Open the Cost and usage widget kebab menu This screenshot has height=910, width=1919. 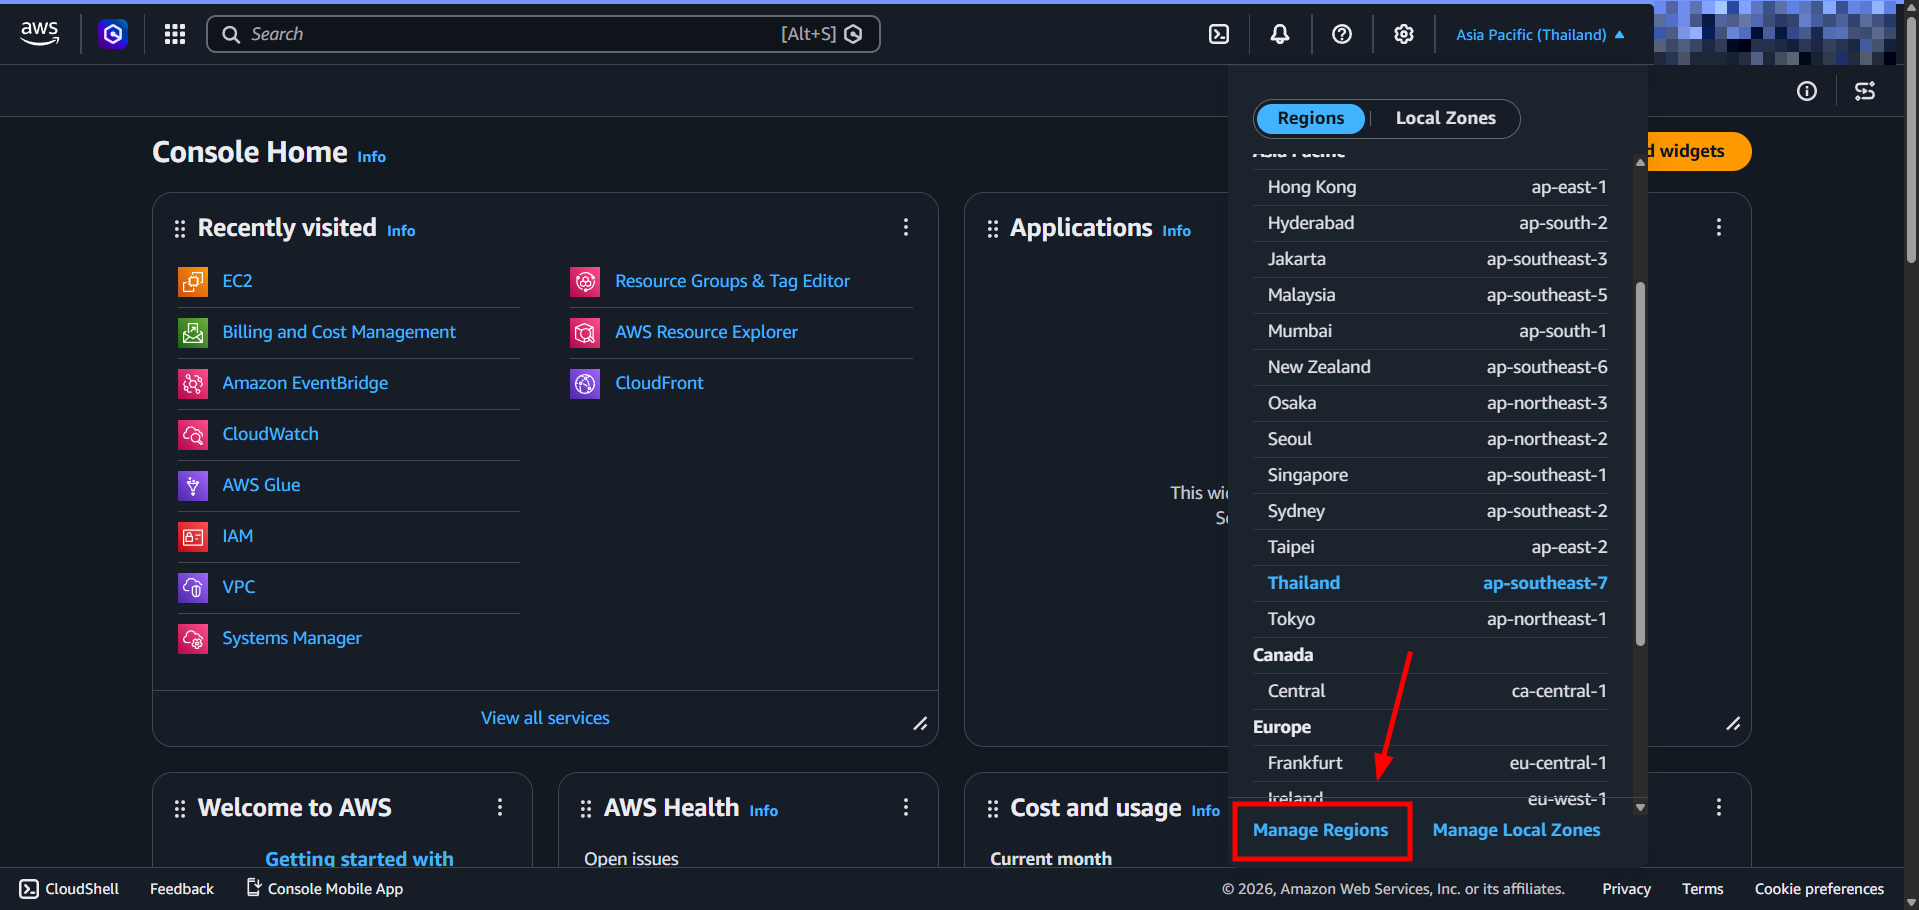point(1719,807)
